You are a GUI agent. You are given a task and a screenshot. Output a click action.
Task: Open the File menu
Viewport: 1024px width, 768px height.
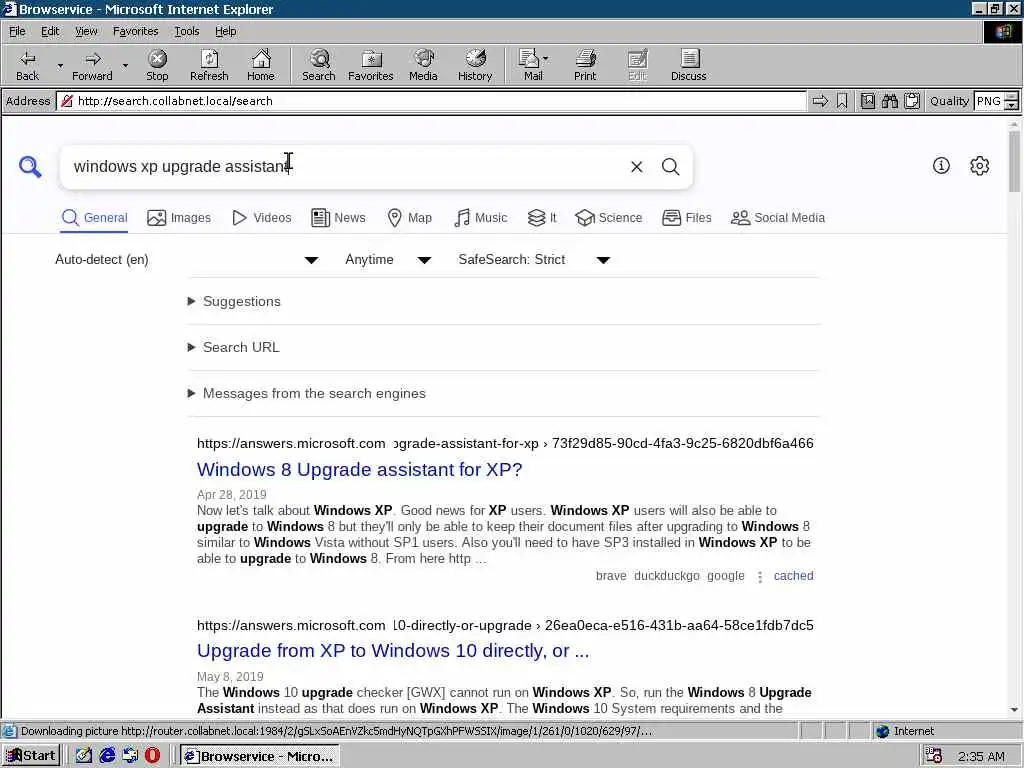17,31
